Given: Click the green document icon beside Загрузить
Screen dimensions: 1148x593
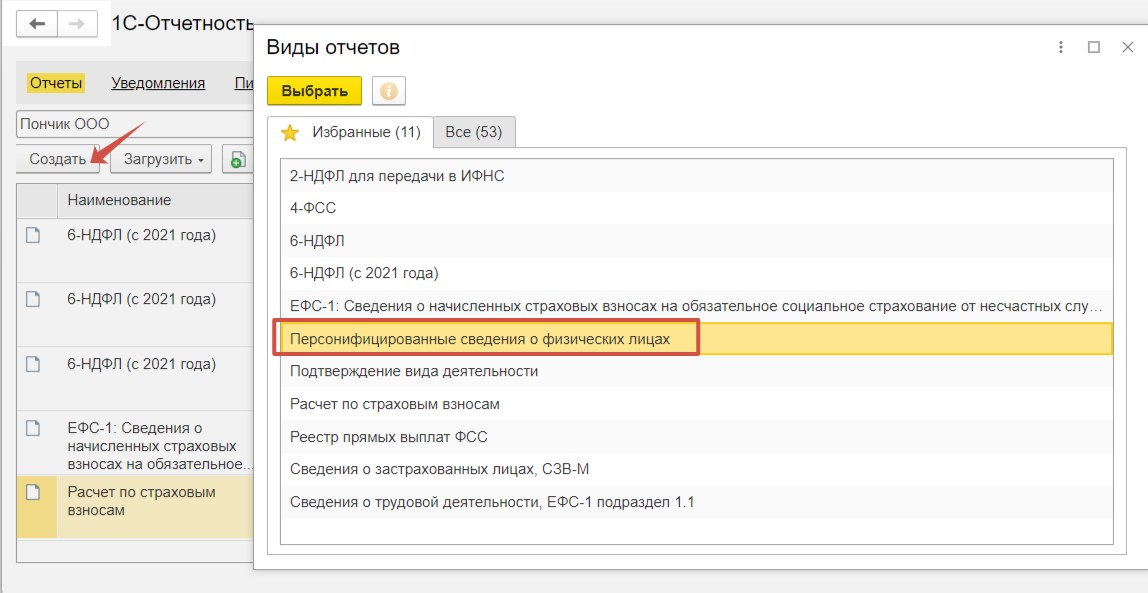Looking at the screenshot, I should pyautogui.click(x=237, y=160).
